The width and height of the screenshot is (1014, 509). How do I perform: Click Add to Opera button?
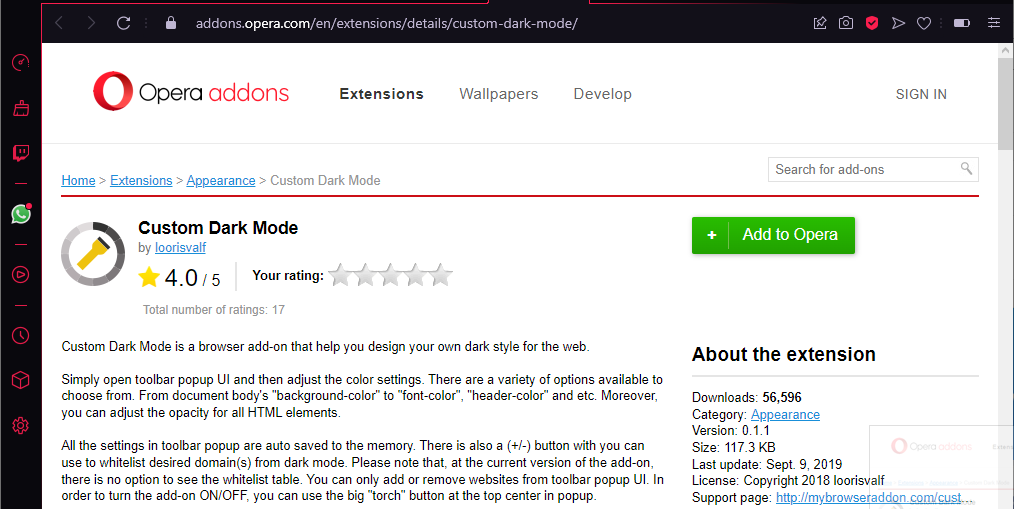tap(773, 235)
